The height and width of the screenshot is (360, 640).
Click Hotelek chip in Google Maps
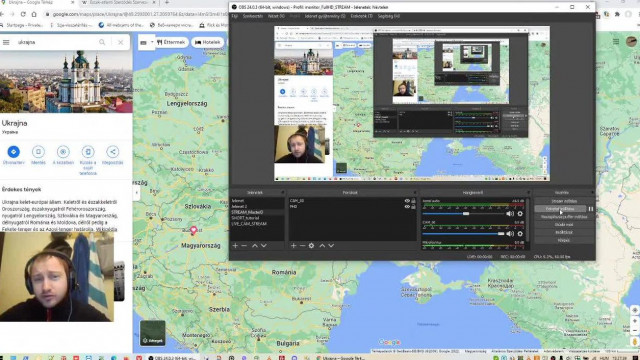(208, 42)
